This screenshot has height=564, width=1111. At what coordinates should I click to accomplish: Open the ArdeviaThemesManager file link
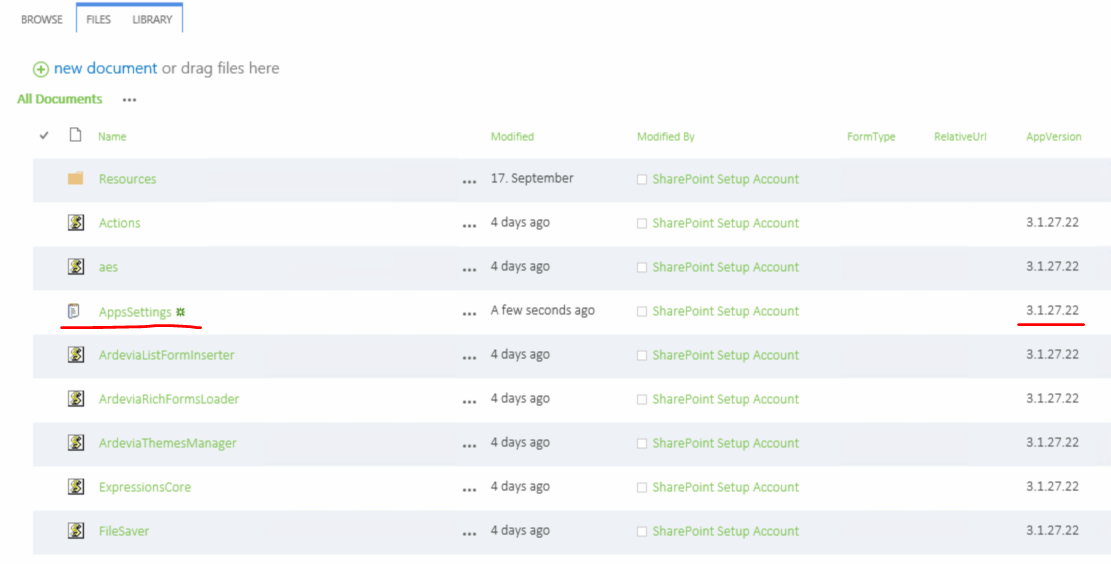(167, 443)
